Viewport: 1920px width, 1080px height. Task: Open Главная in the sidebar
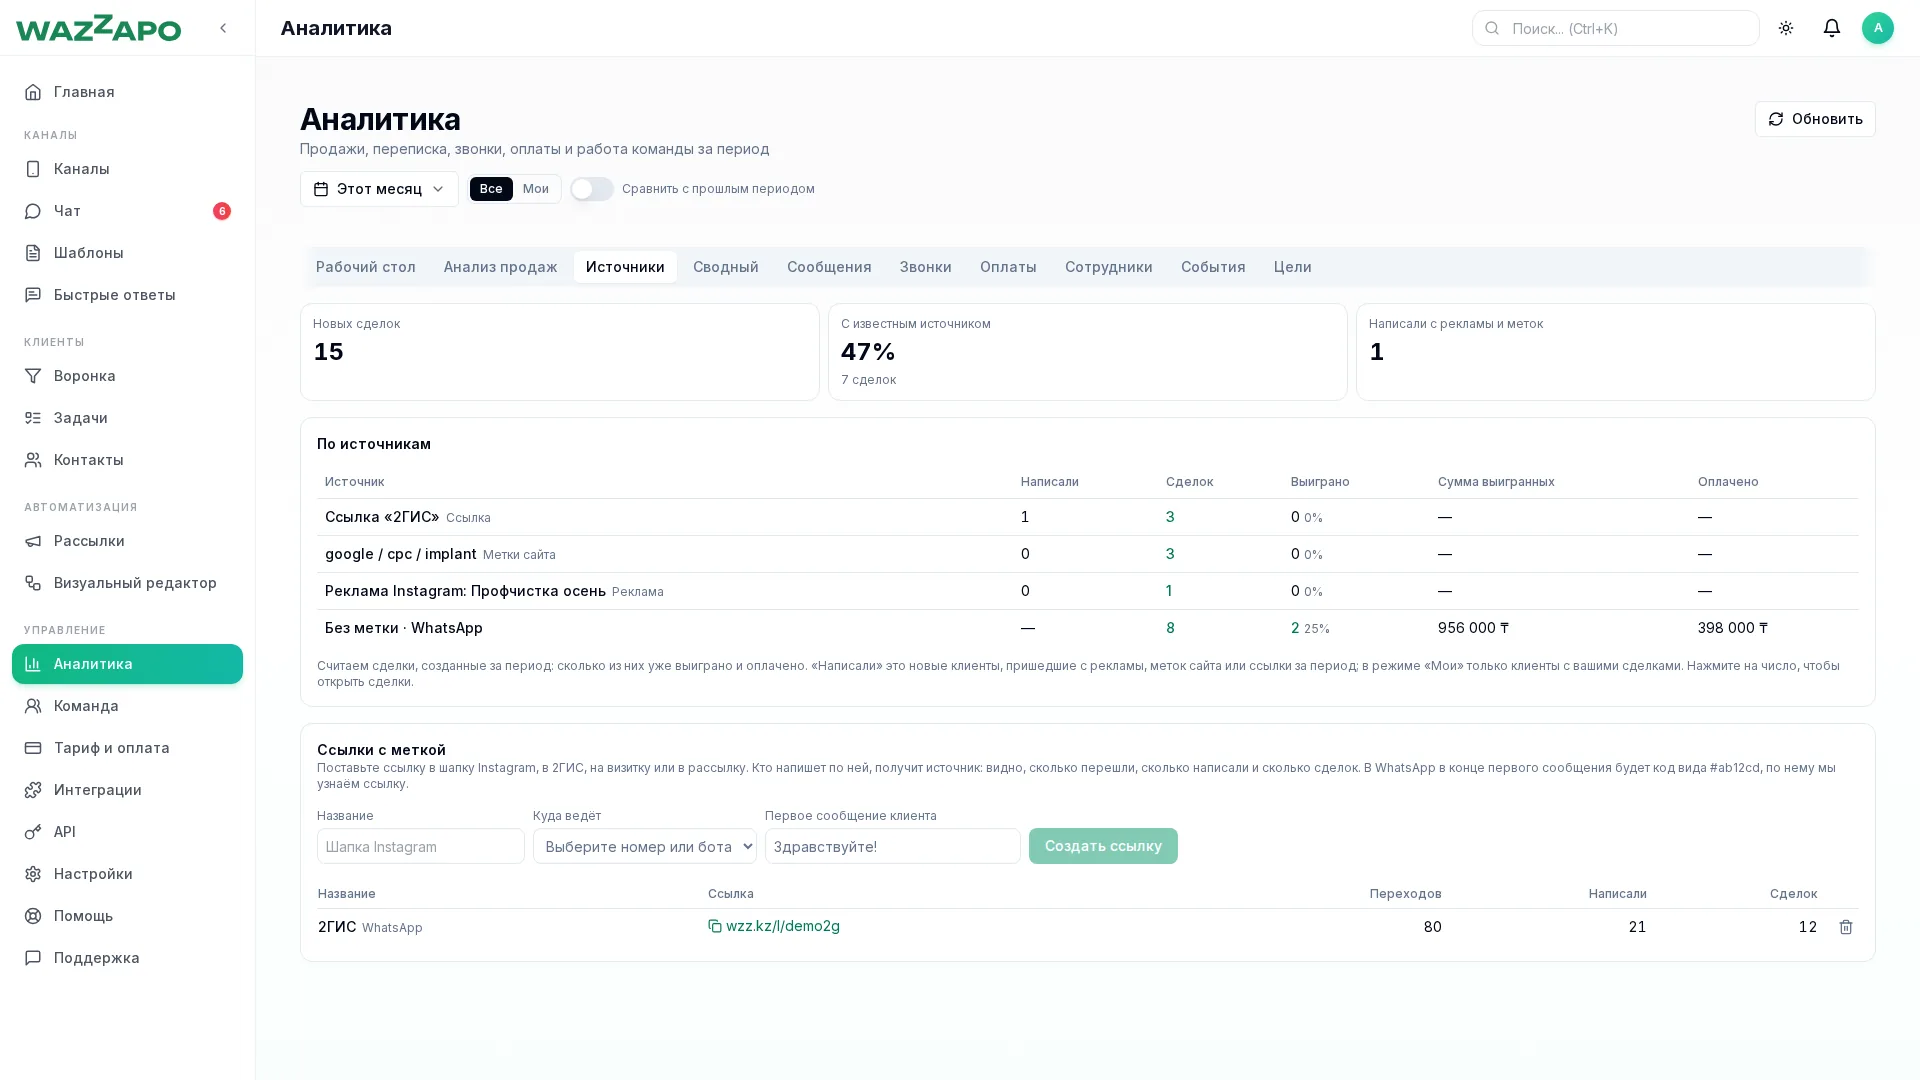click(127, 92)
